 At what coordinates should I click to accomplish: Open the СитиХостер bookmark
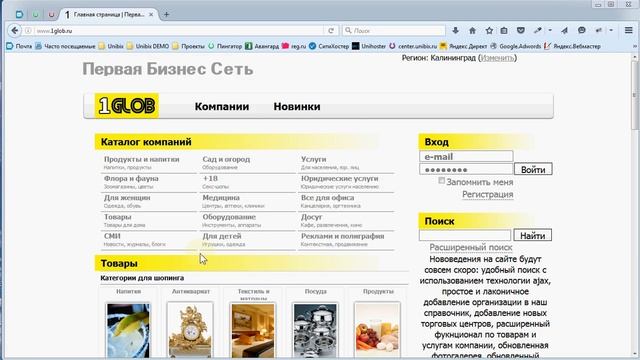point(329,46)
